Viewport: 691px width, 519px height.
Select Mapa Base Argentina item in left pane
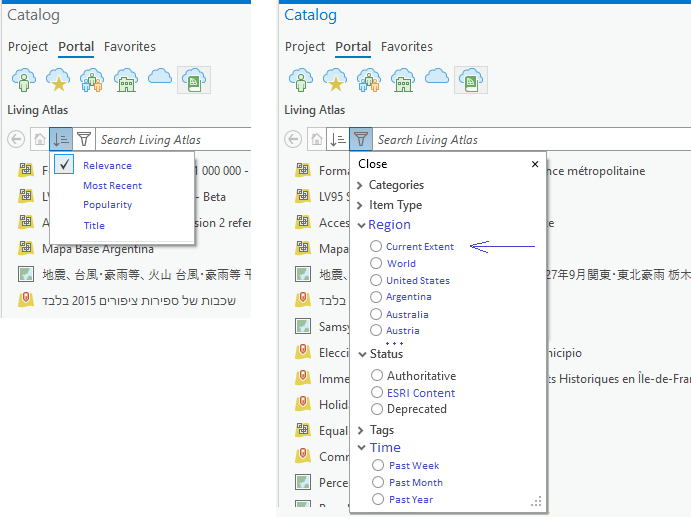click(x=98, y=249)
